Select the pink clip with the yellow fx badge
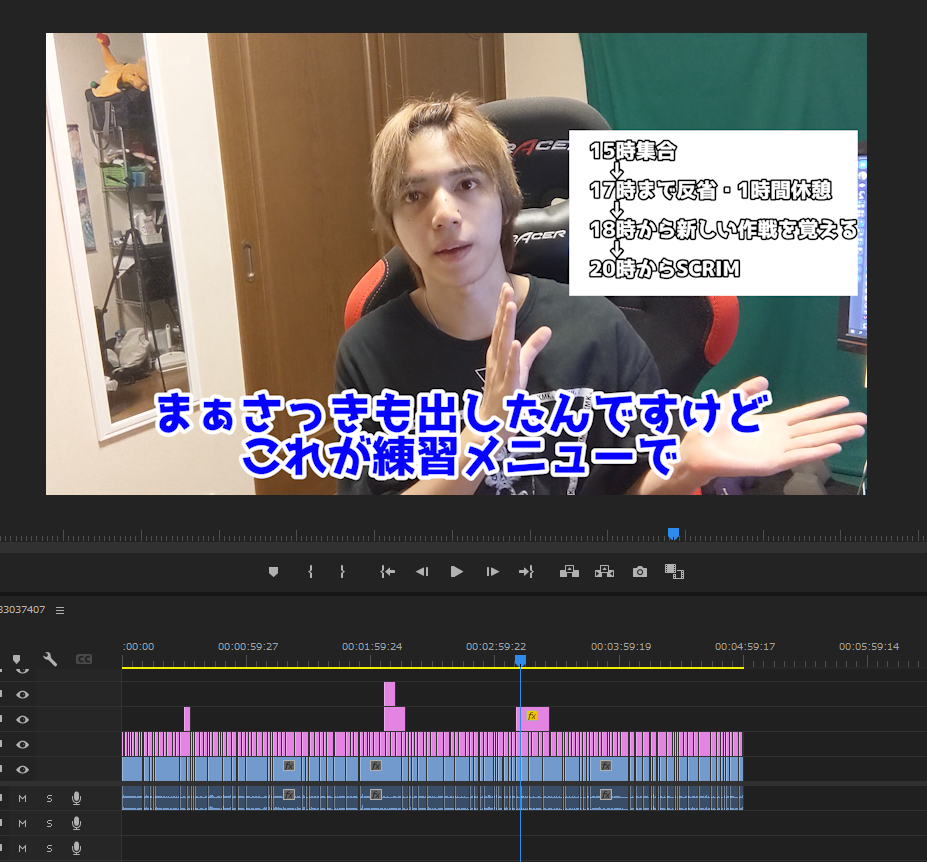 coord(533,719)
